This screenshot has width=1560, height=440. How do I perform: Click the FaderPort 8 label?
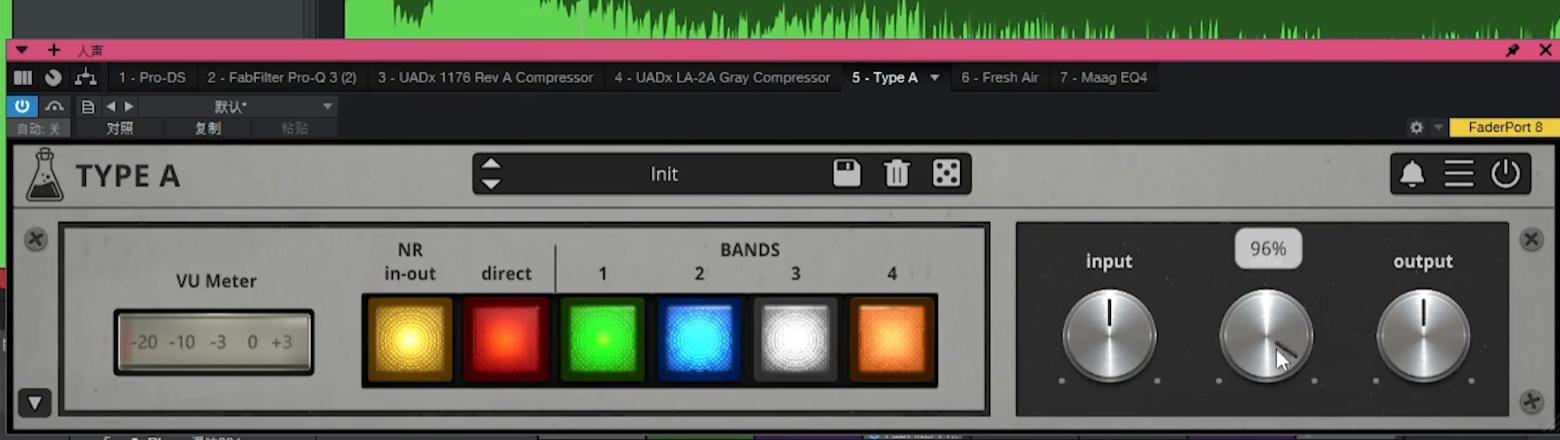[x=1505, y=127]
